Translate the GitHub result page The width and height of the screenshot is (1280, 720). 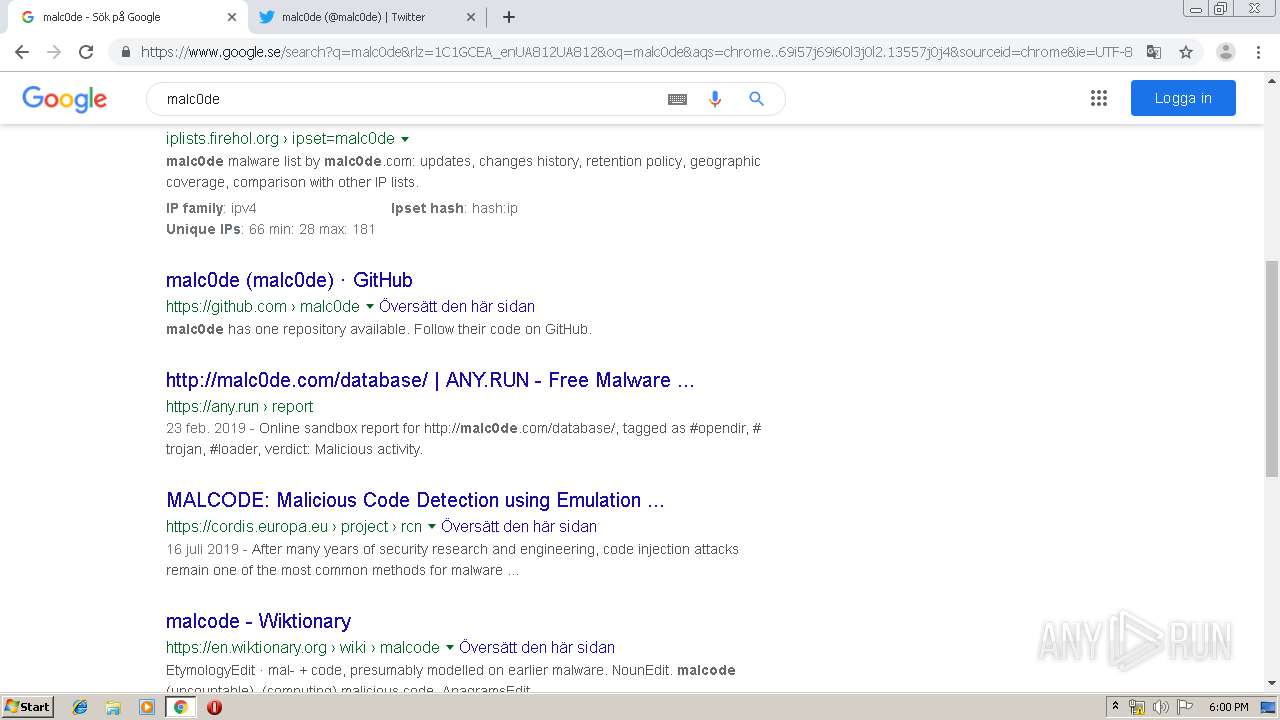457,307
